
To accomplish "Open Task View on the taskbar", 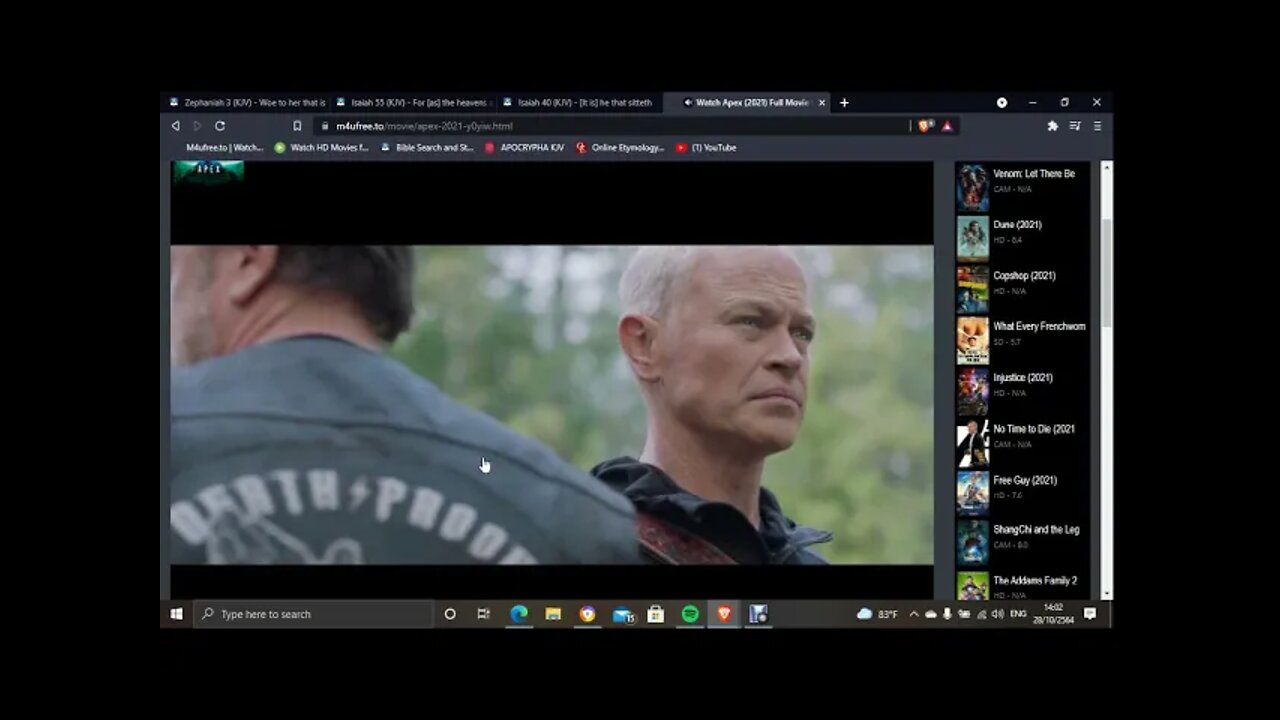I will tap(484, 614).
